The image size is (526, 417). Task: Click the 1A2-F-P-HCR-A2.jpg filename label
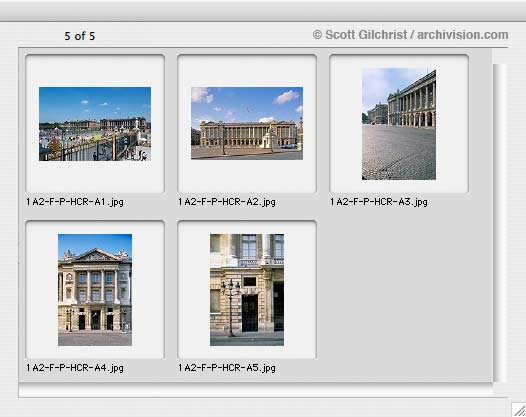227,202
